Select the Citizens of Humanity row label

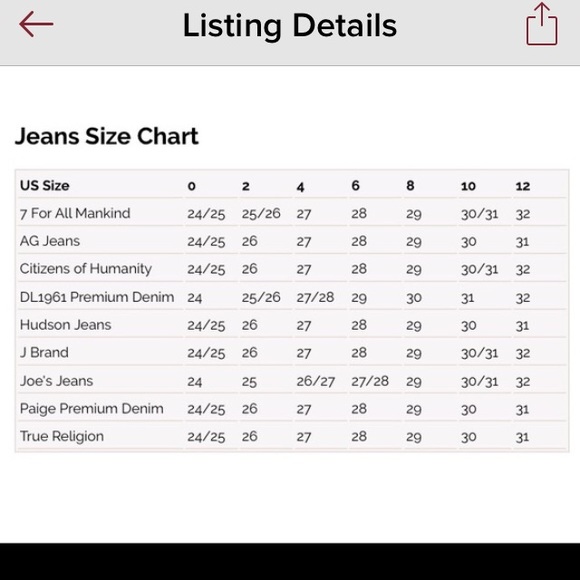pyautogui.click(x=85, y=269)
